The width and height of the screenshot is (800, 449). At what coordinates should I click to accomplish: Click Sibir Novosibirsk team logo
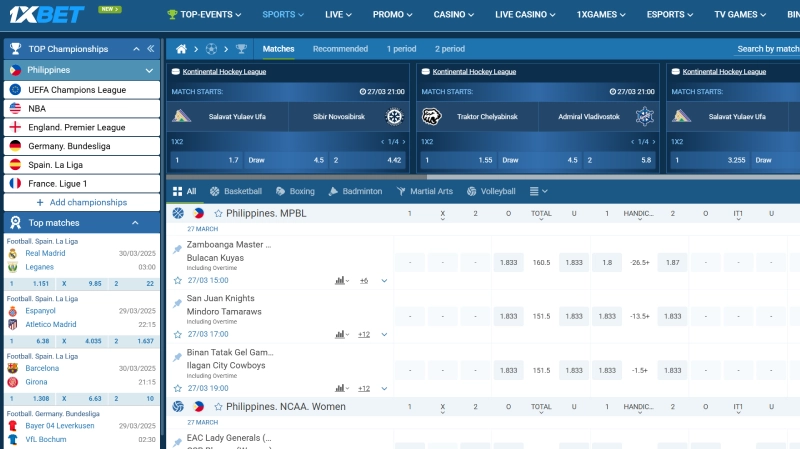(x=394, y=116)
